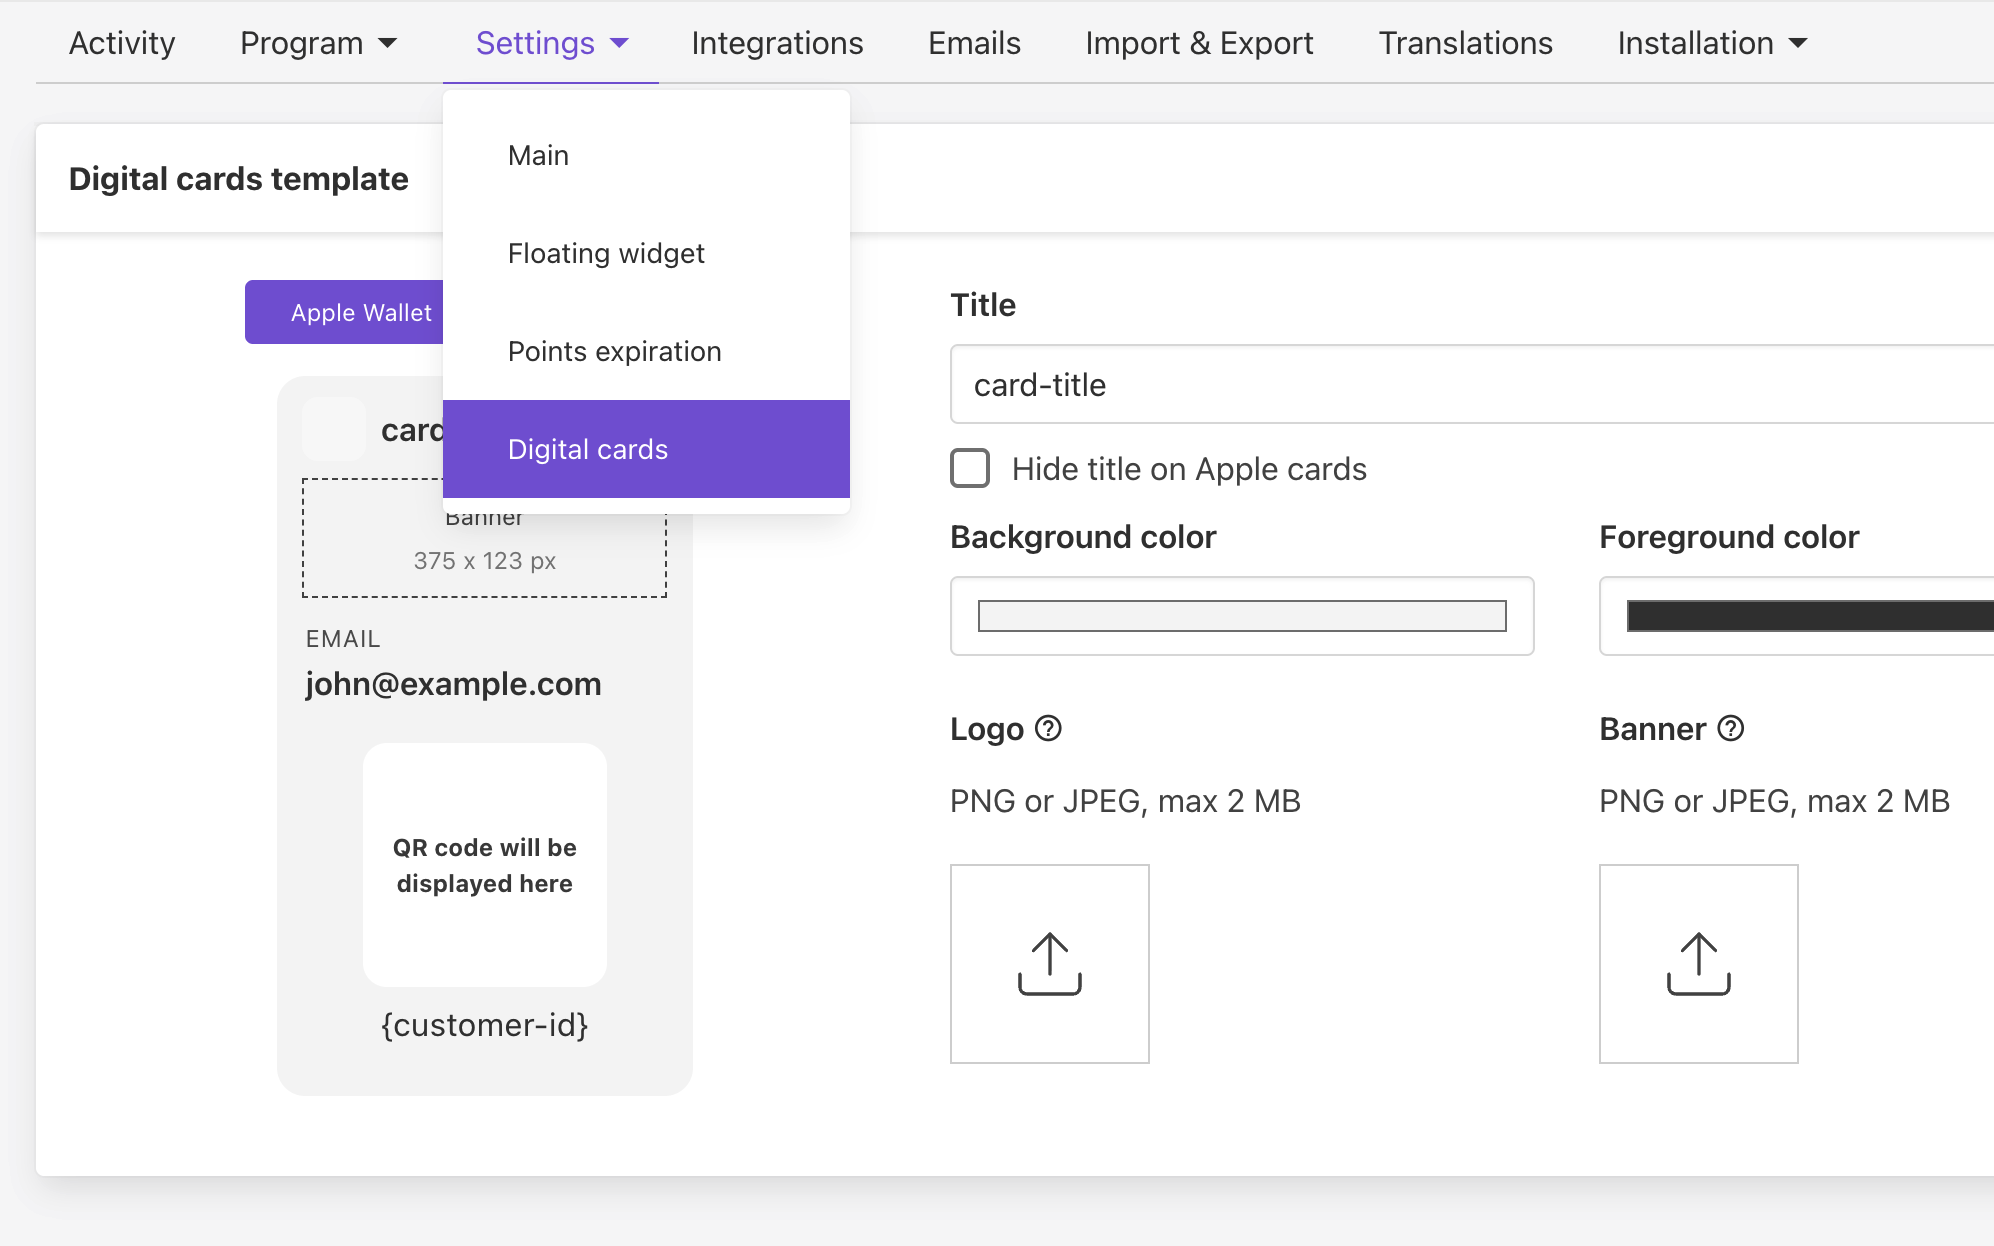Go to Translations
Image resolution: width=1994 pixels, height=1246 pixels.
point(1464,43)
